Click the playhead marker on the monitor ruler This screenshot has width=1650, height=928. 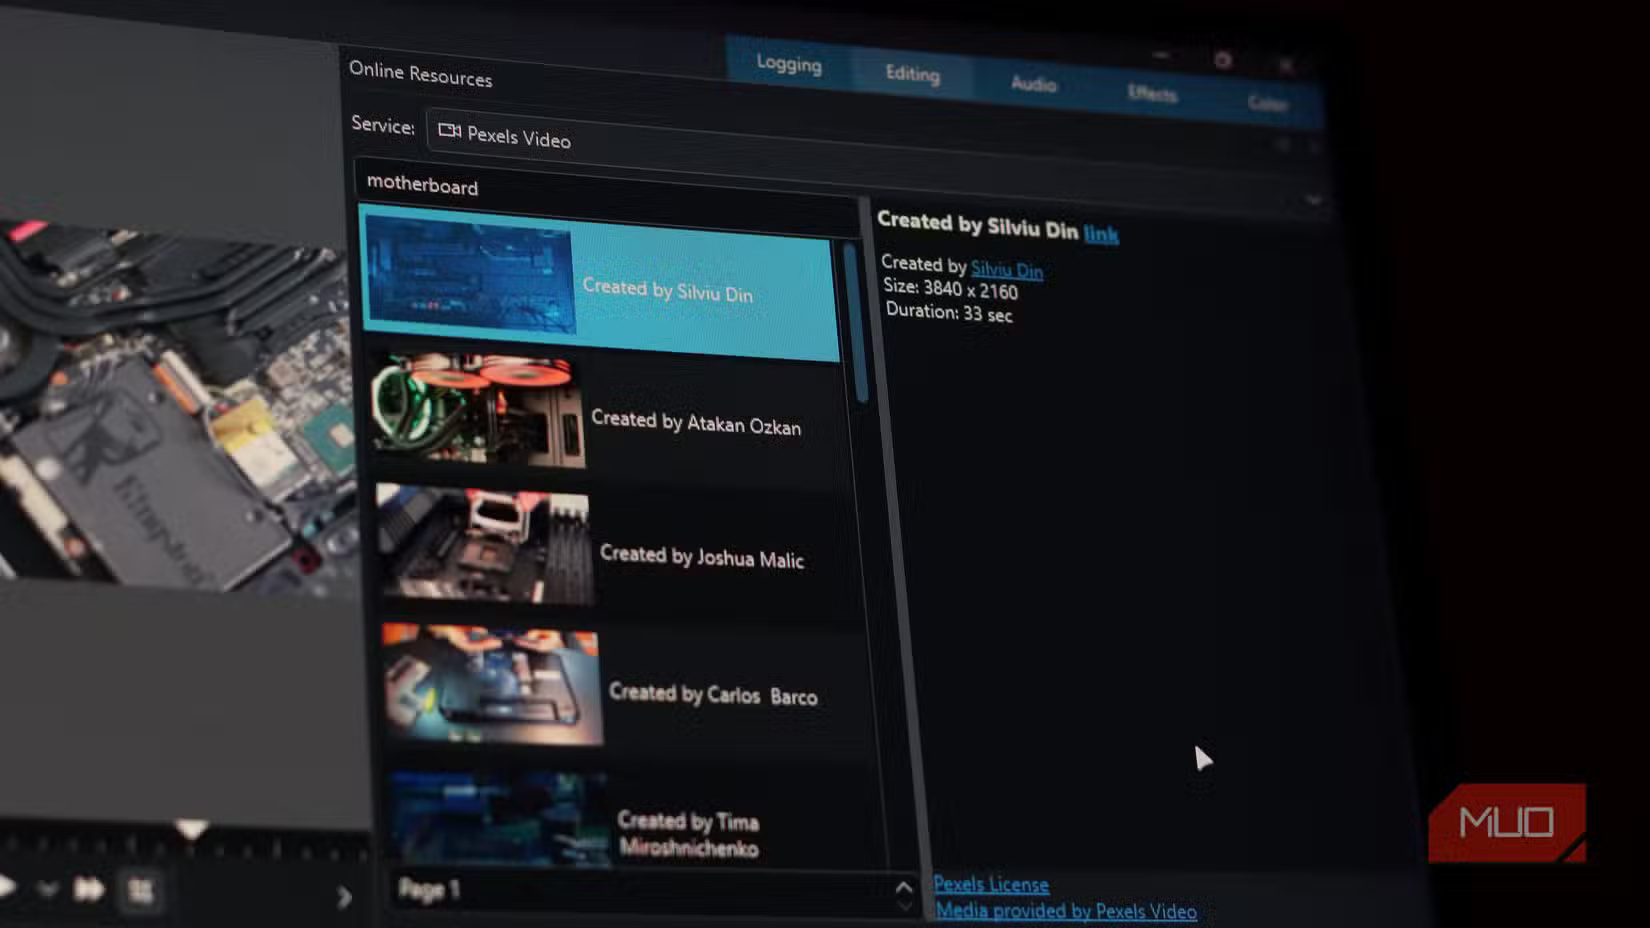(191, 828)
